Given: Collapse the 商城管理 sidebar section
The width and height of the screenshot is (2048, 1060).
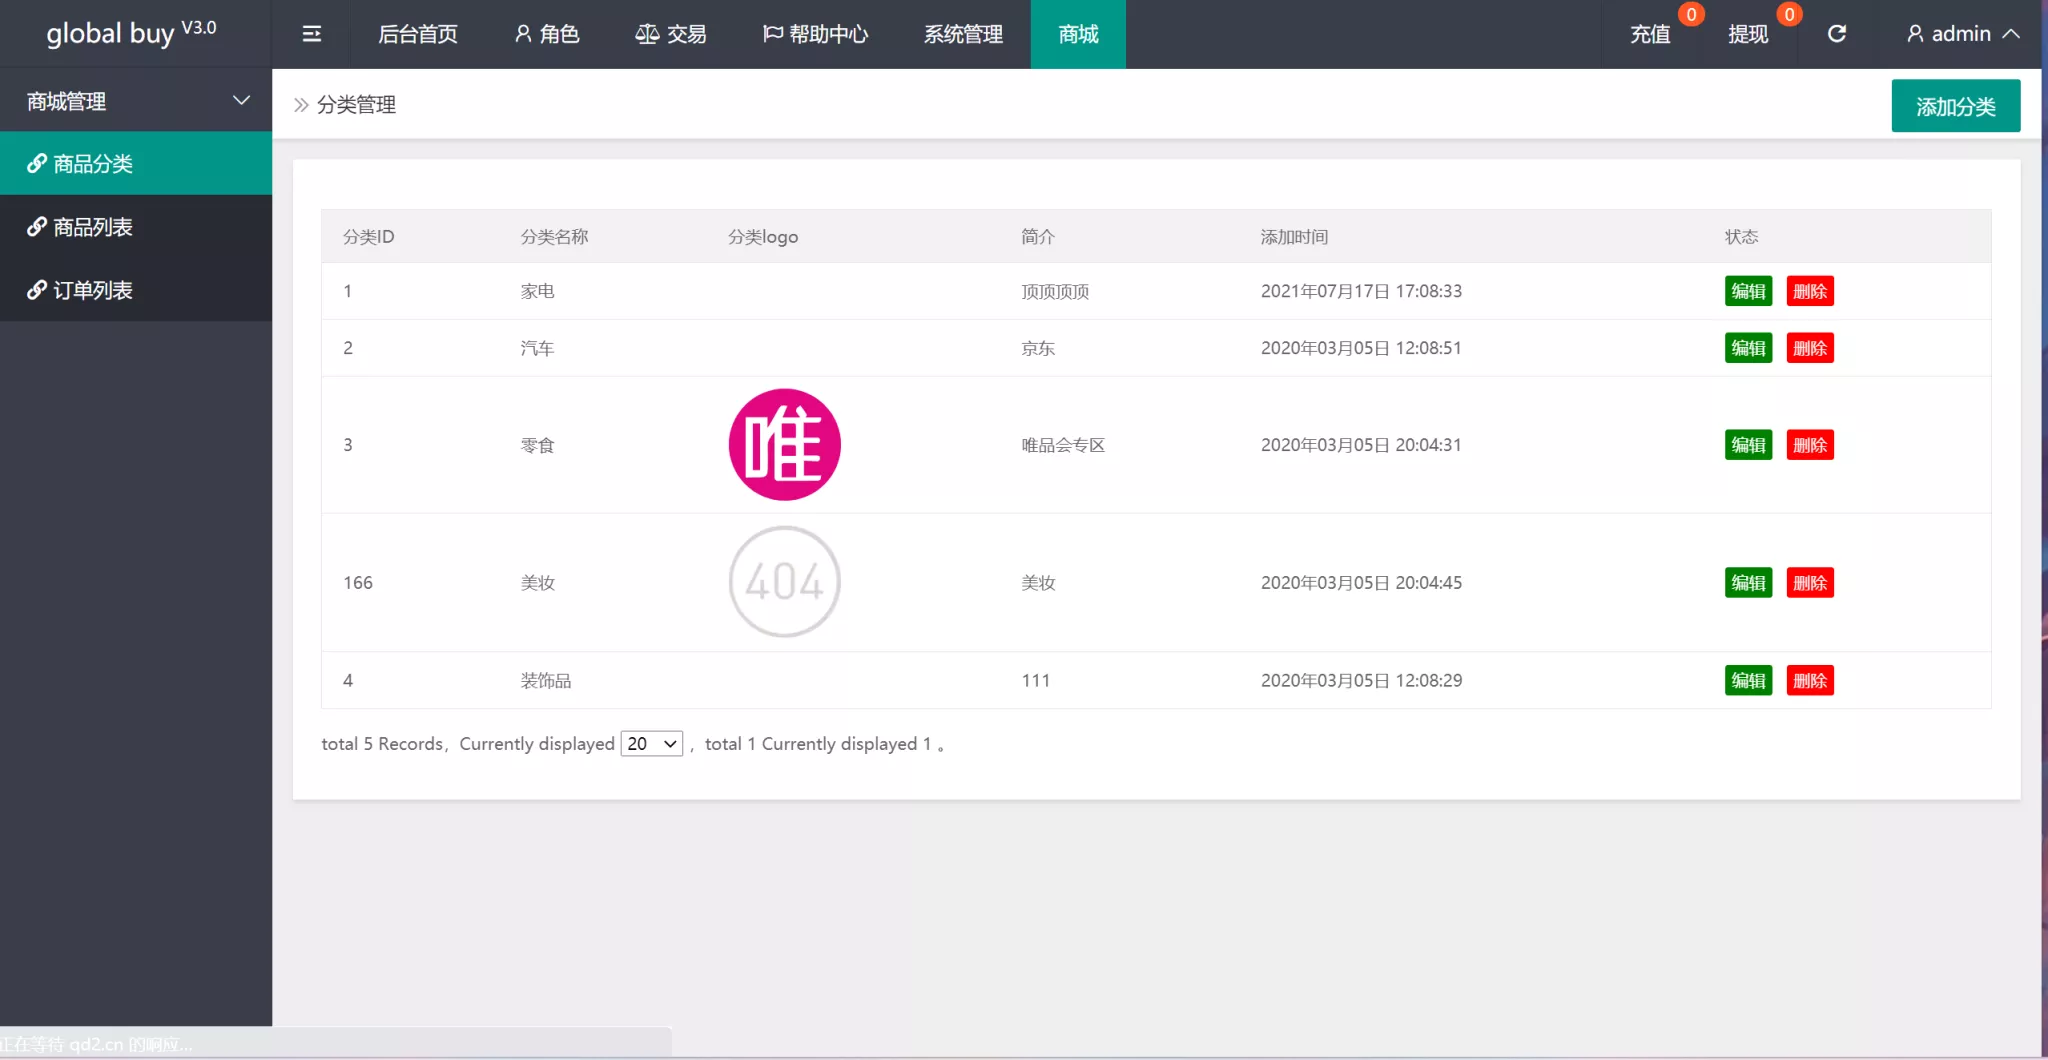Looking at the screenshot, I should pyautogui.click(x=240, y=100).
